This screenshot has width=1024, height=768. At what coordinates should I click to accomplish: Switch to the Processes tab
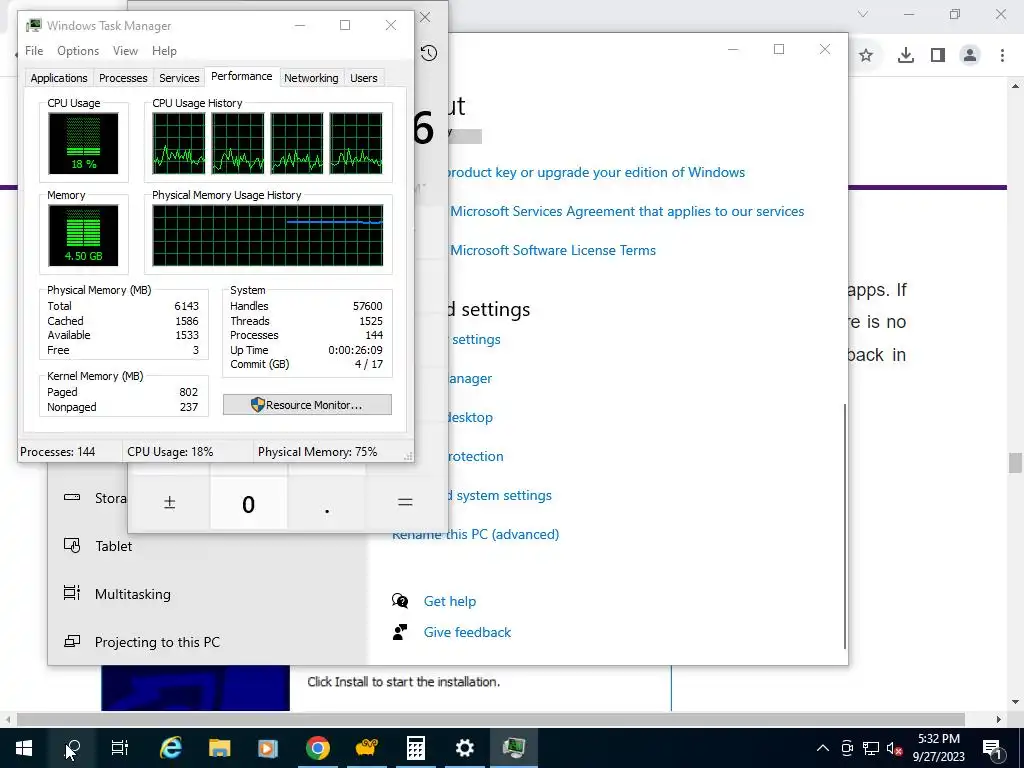[x=123, y=78]
